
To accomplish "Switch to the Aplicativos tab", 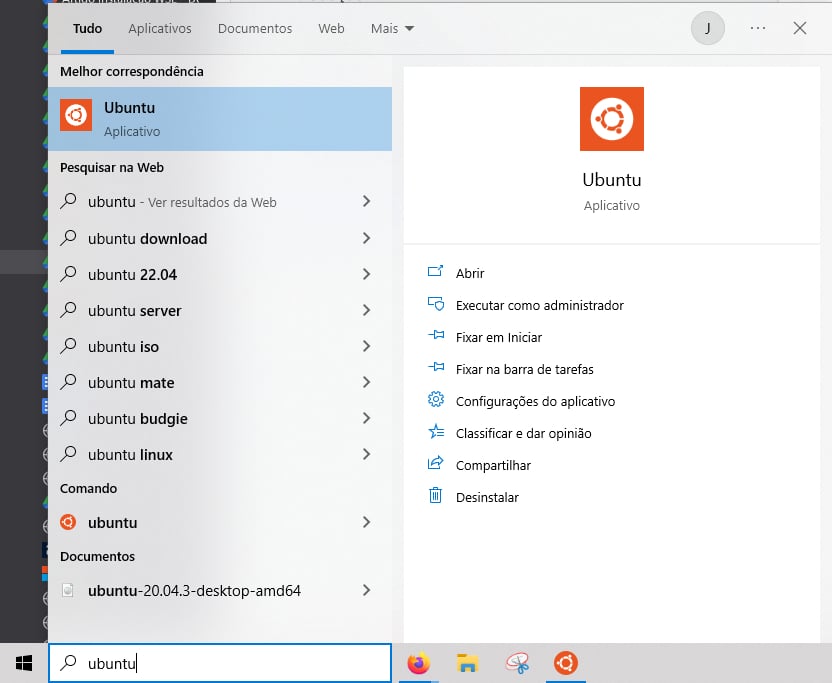I will (x=159, y=29).
